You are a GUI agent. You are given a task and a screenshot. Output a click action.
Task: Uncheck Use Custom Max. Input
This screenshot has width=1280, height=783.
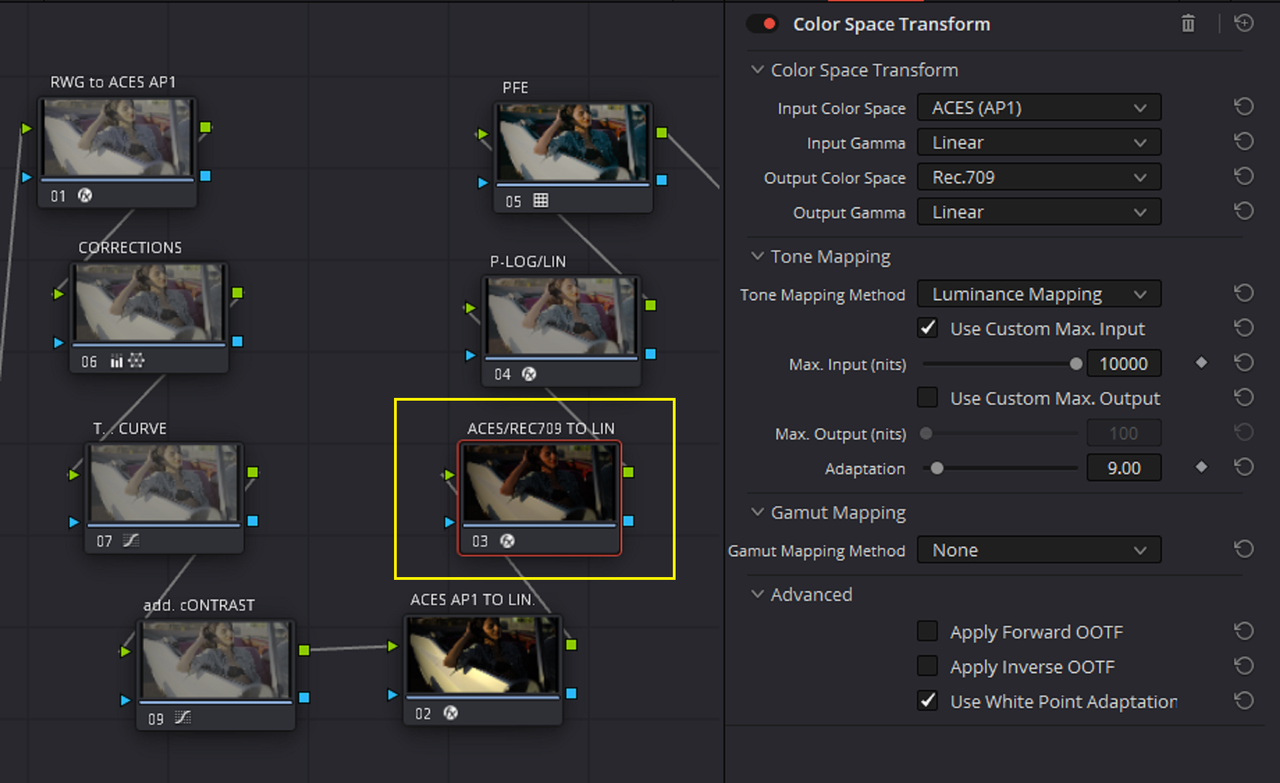(x=928, y=328)
